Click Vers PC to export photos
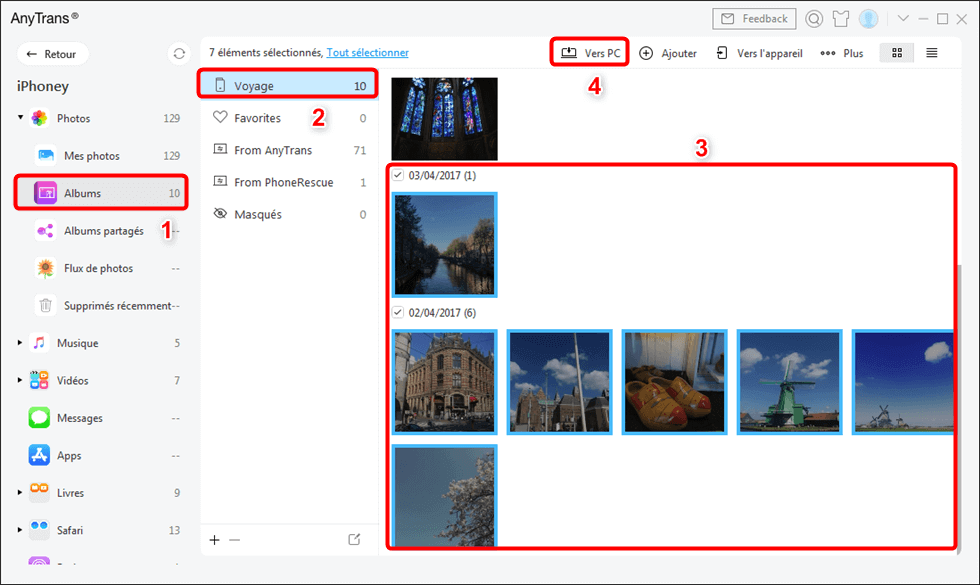Image resolution: width=980 pixels, height=585 pixels. (x=590, y=52)
